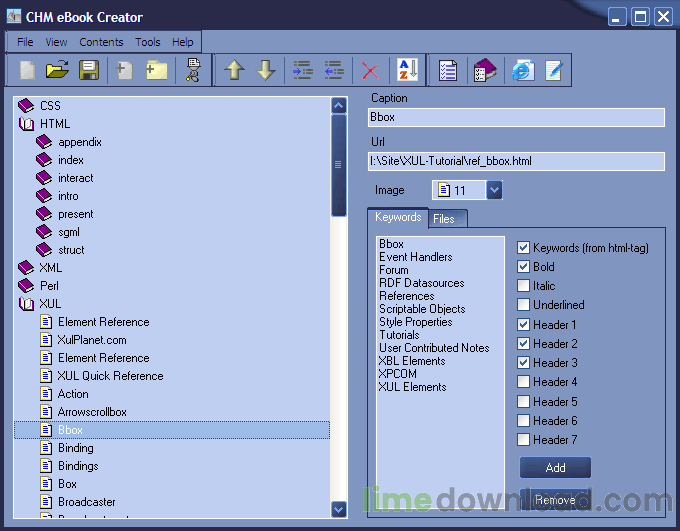680x531 pixels.
Task: Switch to the Files tab
Action: click(x=444, y=219)
